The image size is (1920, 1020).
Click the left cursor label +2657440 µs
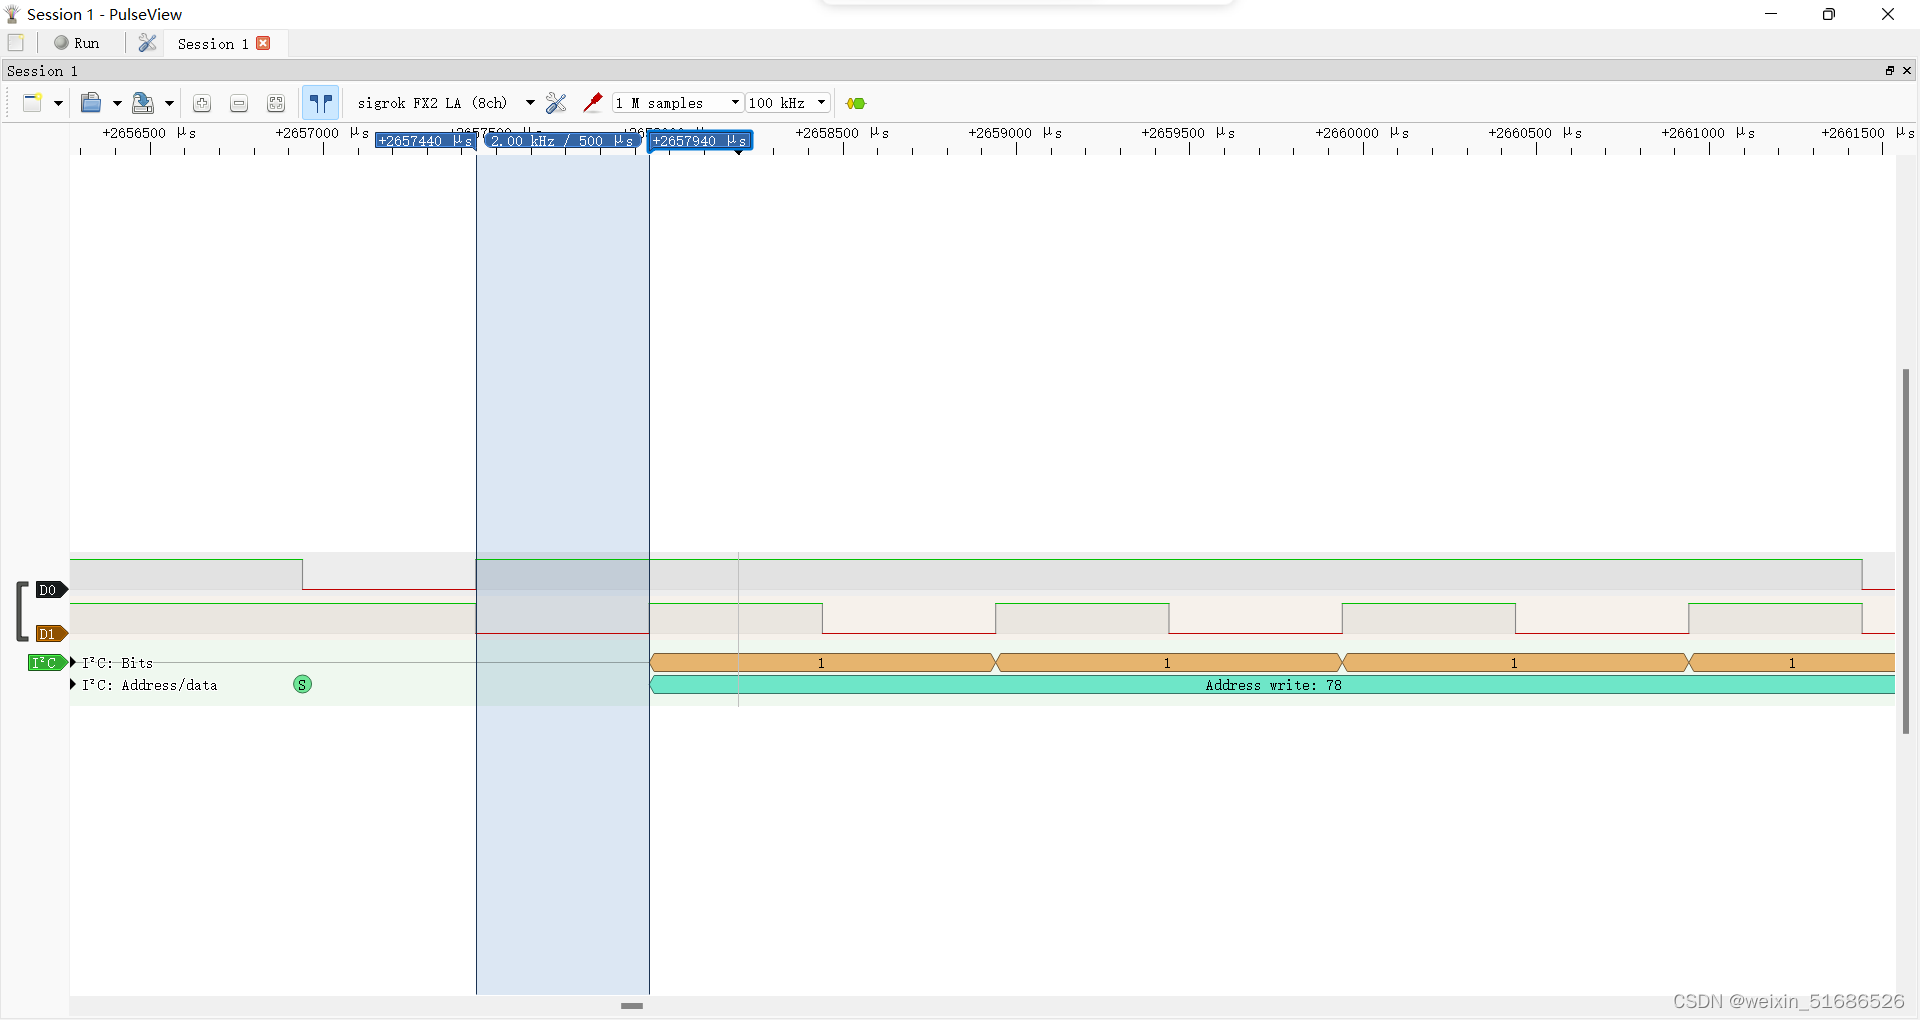[x=425, y=141]
